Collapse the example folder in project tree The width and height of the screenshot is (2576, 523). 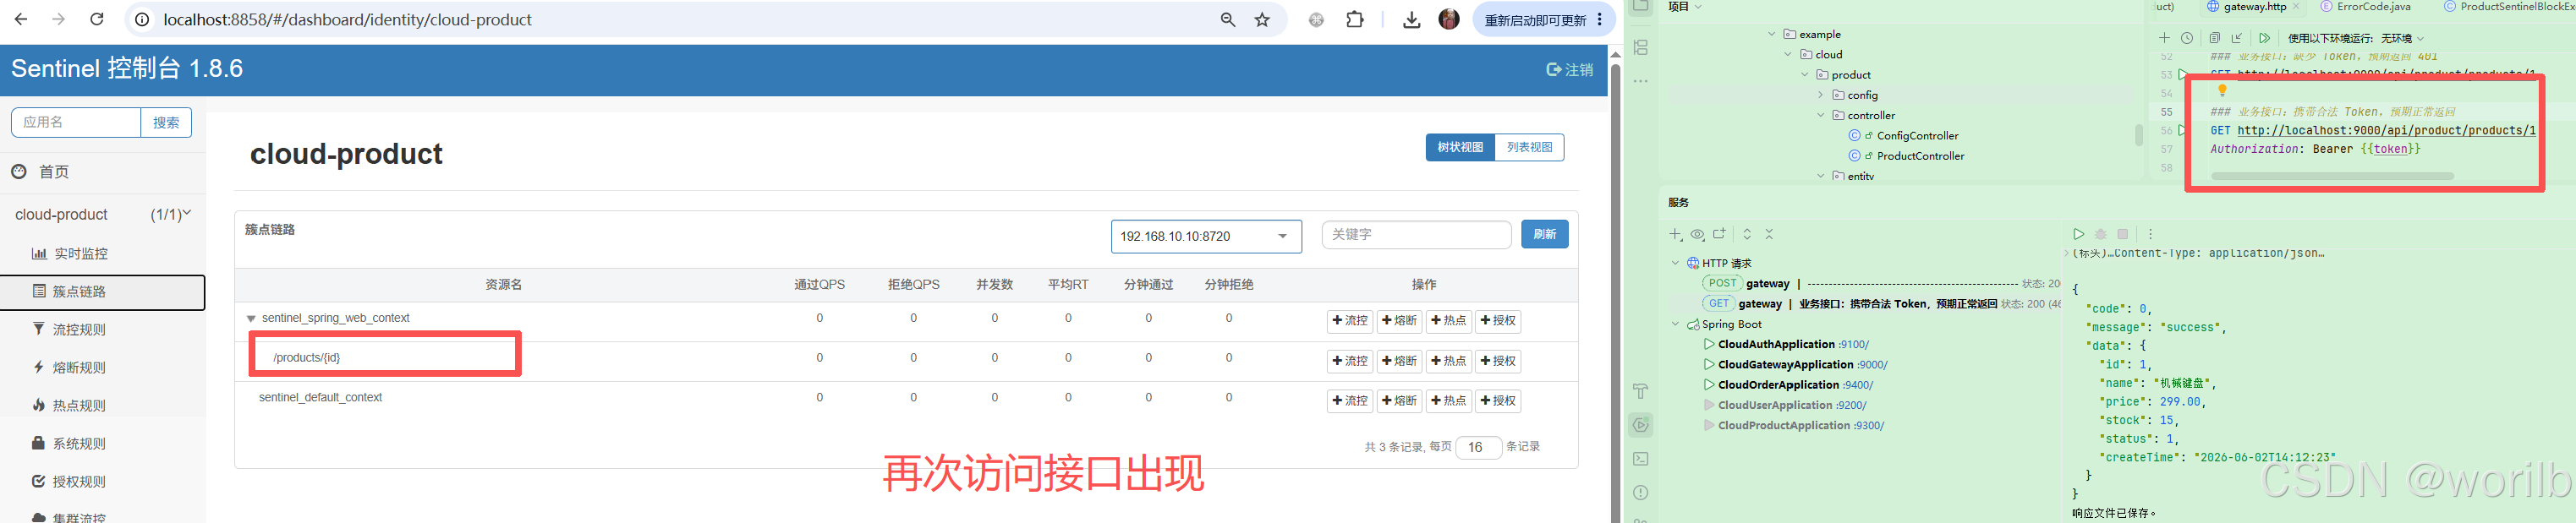1771,34
